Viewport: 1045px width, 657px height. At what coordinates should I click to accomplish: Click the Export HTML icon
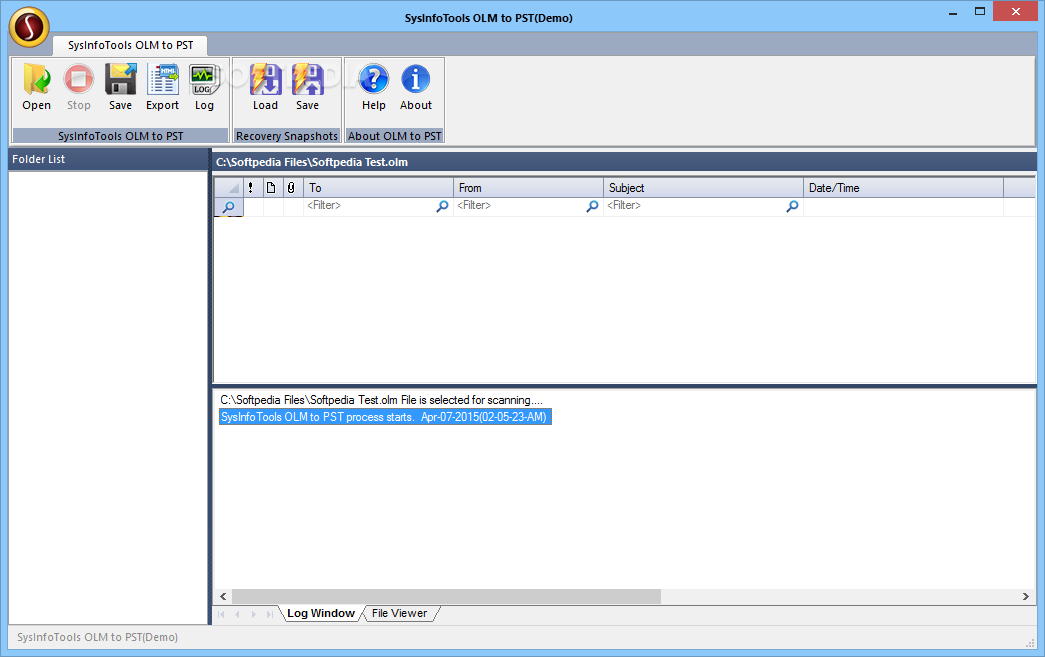(x=163, y=79)
